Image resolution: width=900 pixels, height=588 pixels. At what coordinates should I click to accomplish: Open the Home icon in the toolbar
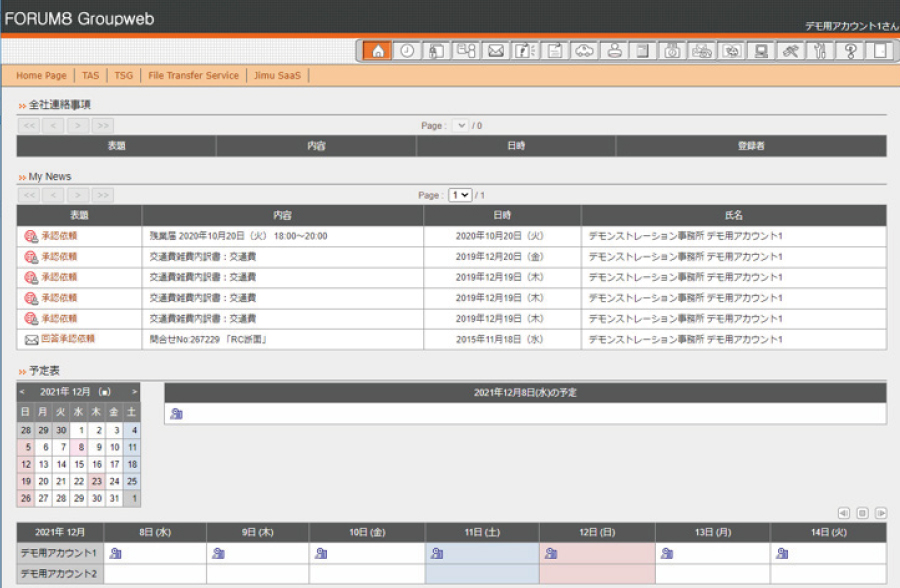click(378, 51)
